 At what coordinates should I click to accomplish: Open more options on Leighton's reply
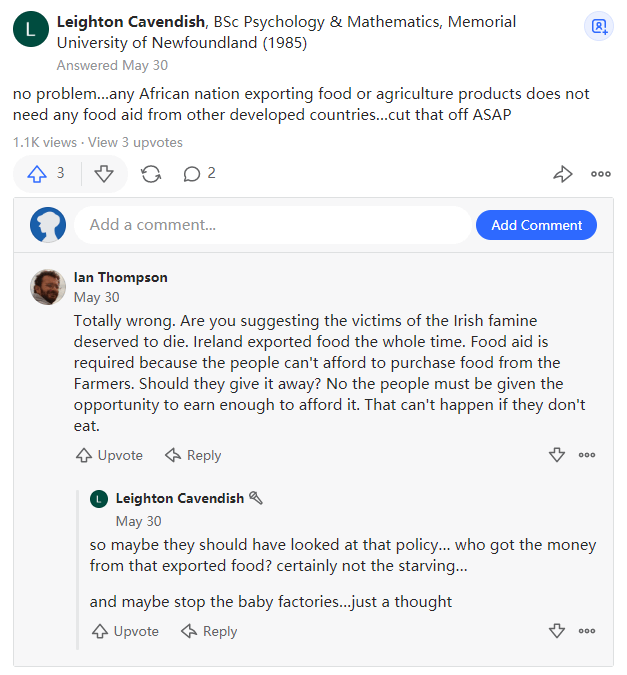(587, 631)
